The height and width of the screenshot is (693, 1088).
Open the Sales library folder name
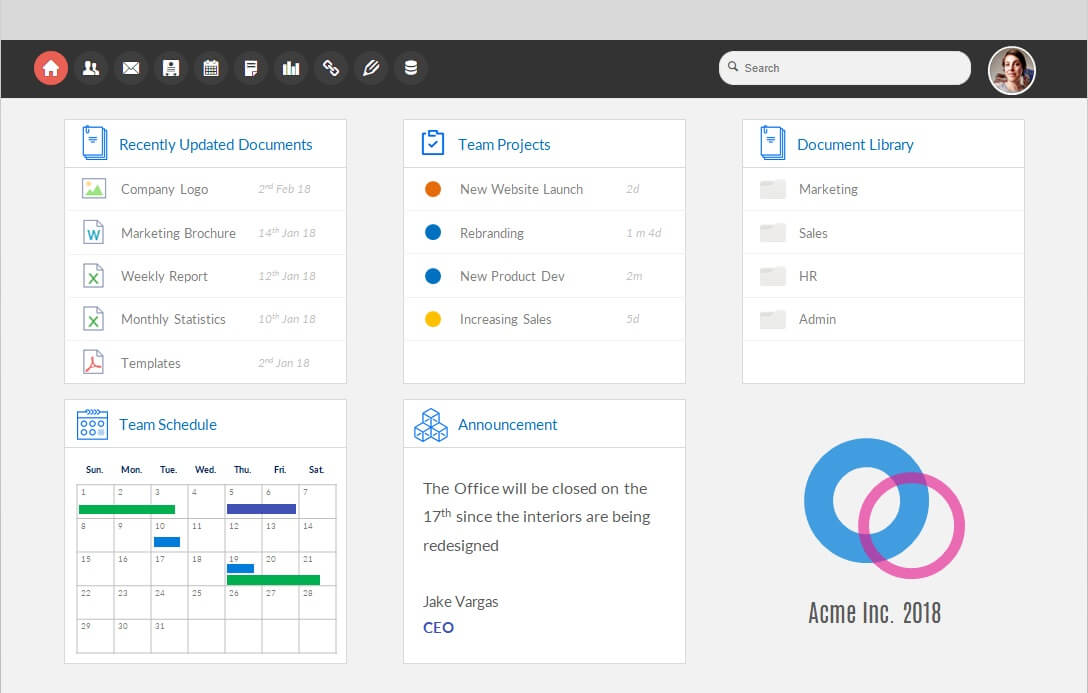813,233
